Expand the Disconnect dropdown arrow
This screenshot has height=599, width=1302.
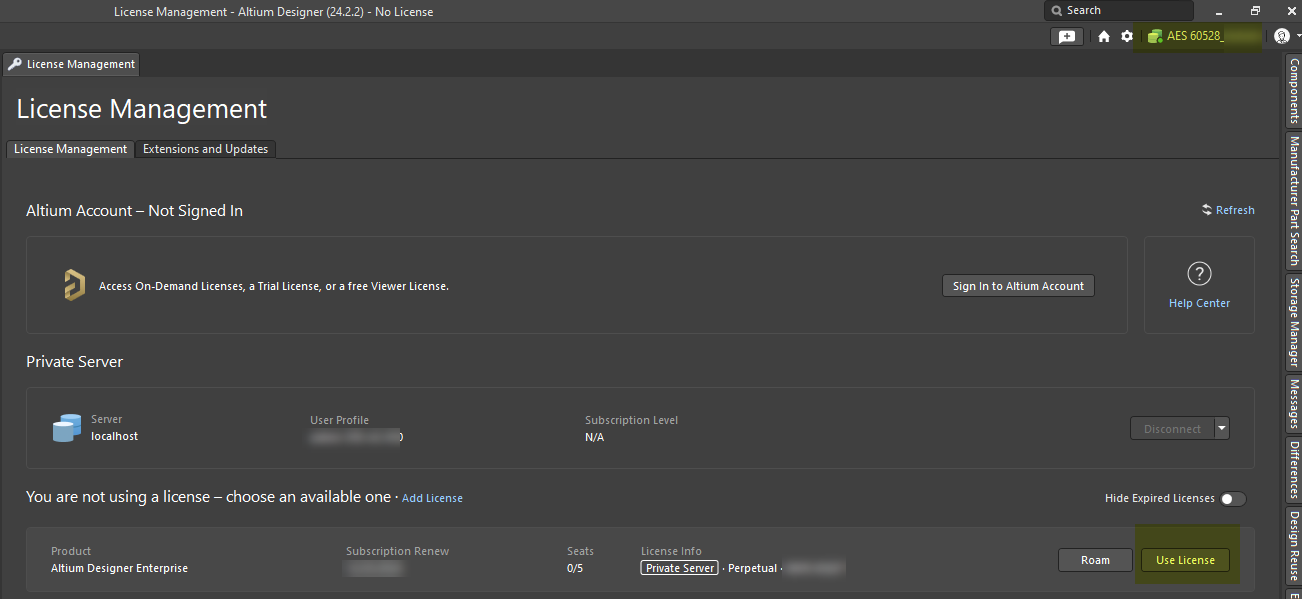(1221, 429)
